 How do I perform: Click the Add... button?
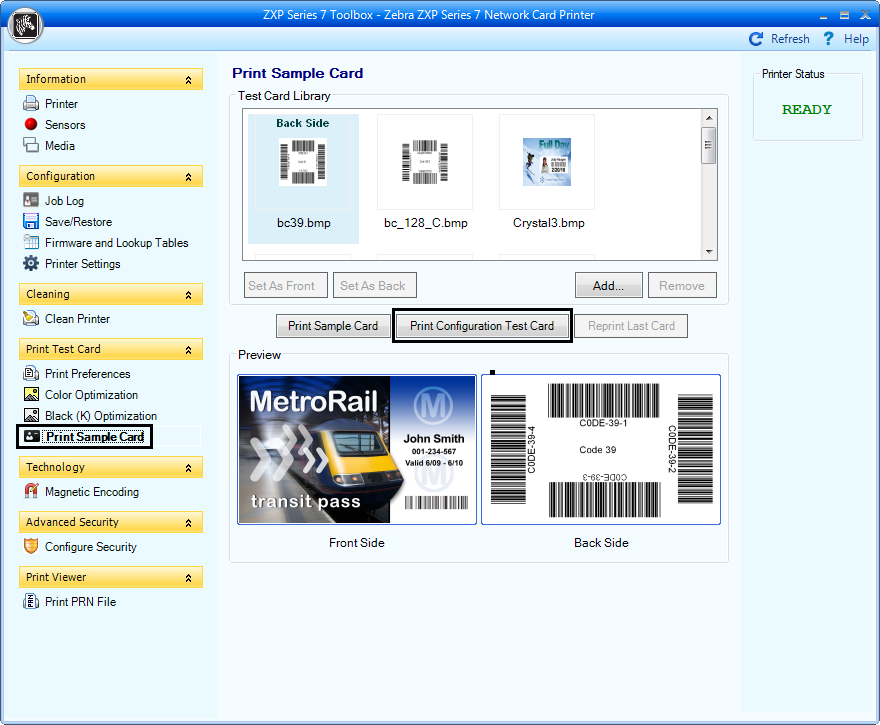608,286
